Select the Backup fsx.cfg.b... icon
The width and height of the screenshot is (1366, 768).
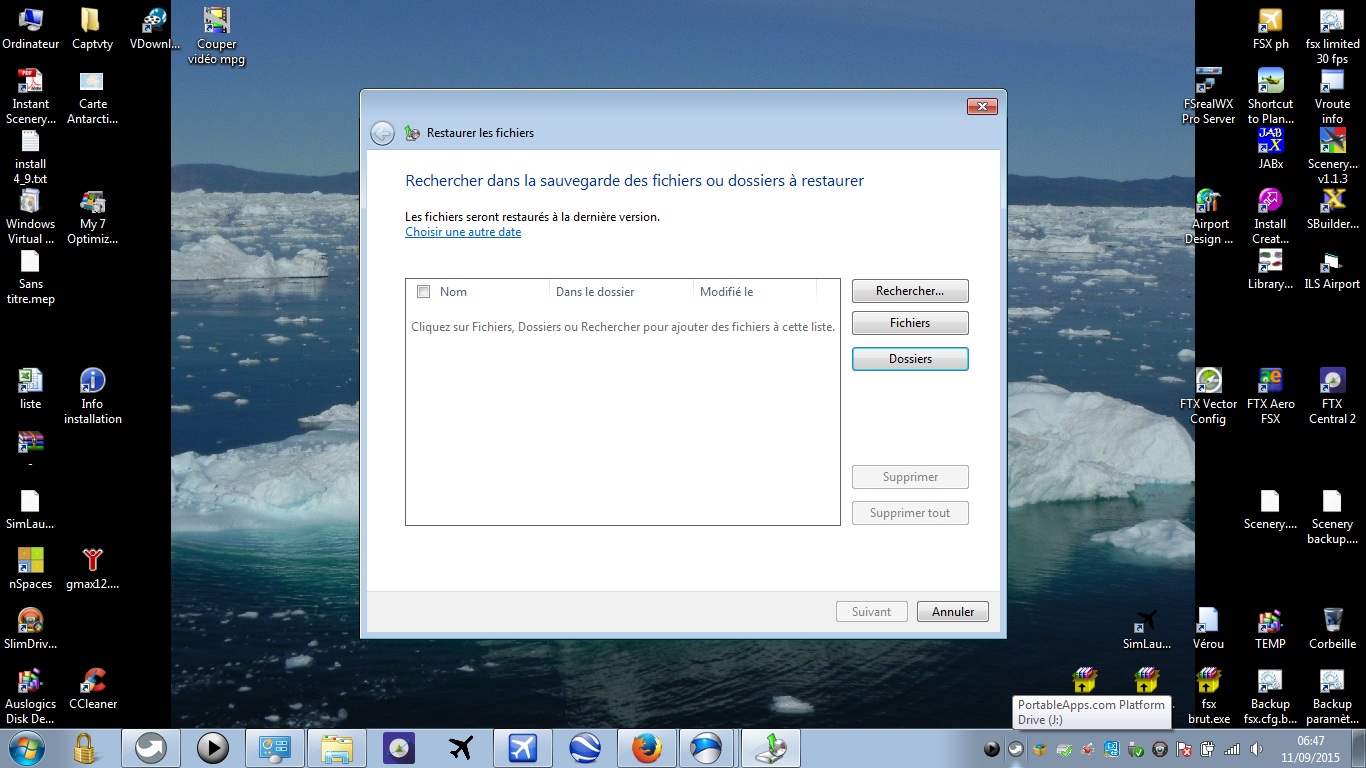(x=1270, y=696)
